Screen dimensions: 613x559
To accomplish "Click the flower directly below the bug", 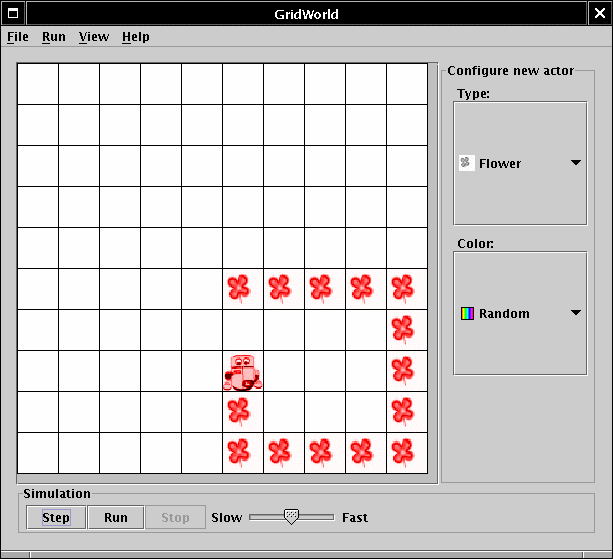I will tap(239, 412).
